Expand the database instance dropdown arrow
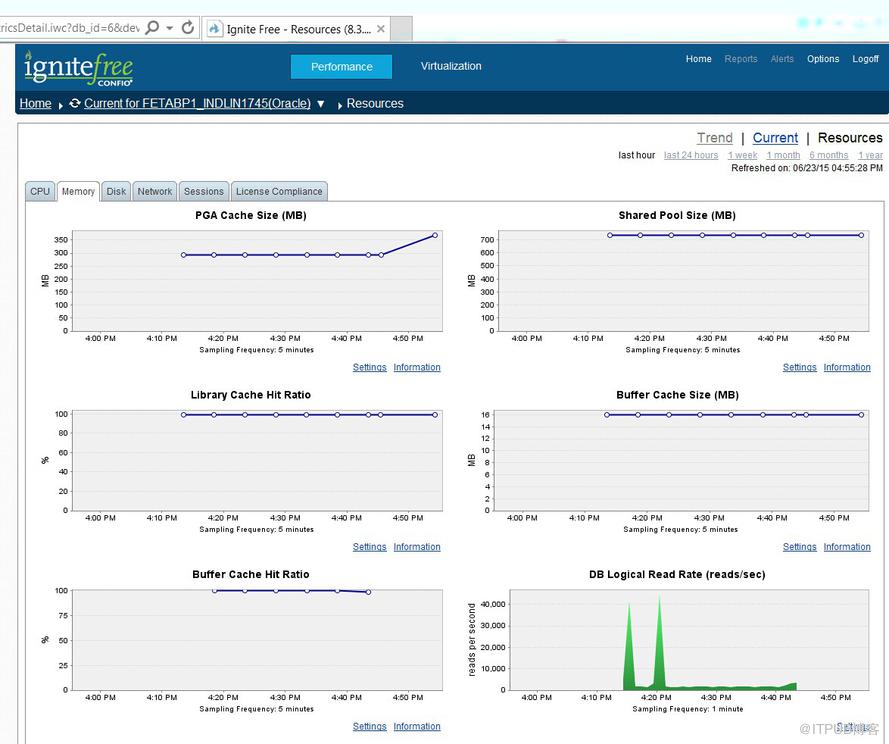 (x=320, y=104)
